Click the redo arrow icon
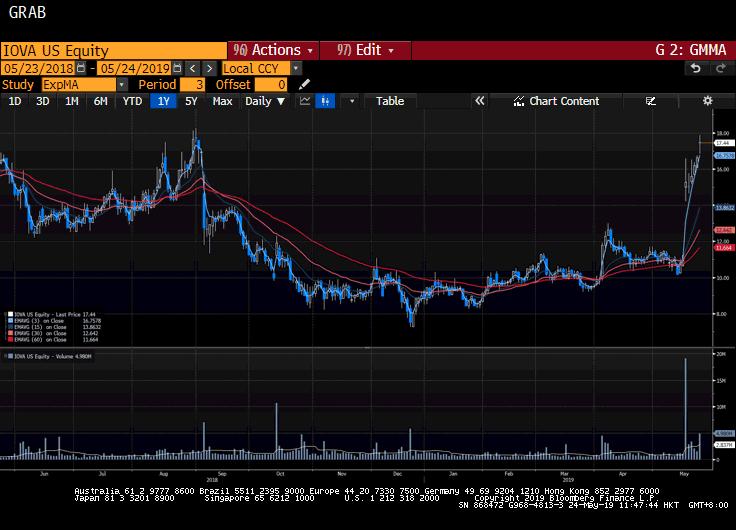 point(719,68)
